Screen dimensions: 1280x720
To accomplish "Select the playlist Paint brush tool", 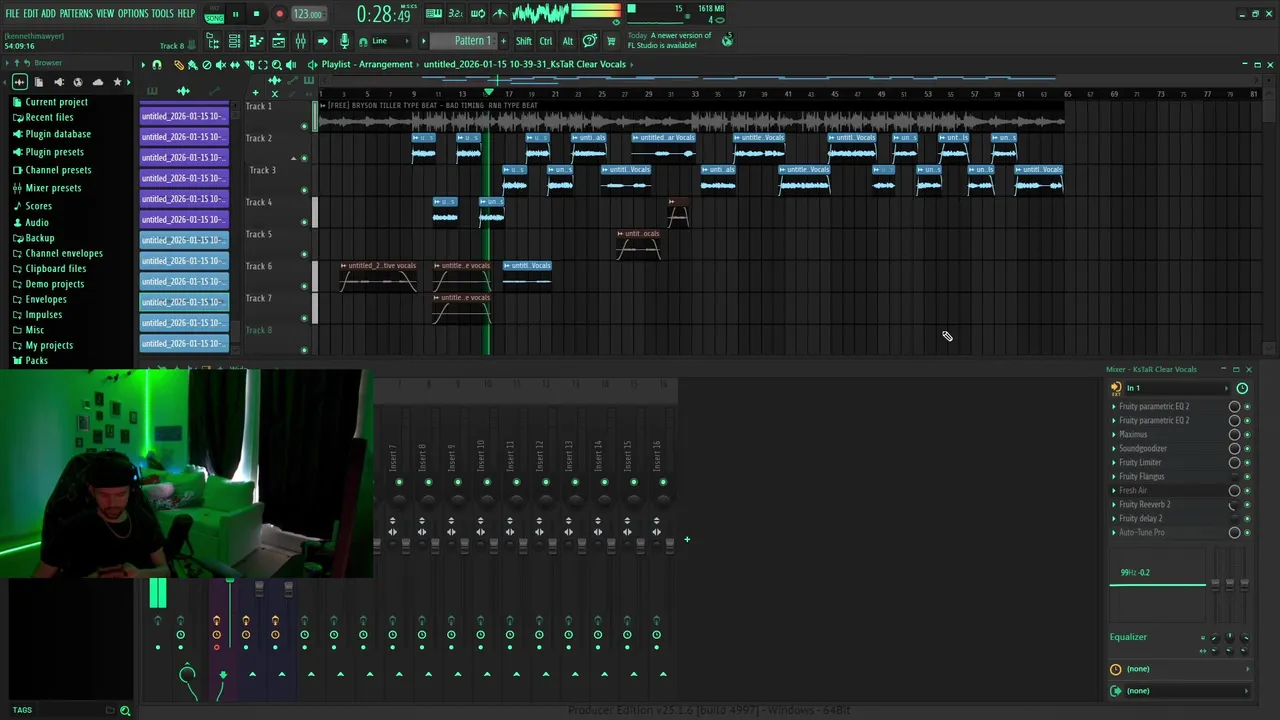I will point(192,64).
